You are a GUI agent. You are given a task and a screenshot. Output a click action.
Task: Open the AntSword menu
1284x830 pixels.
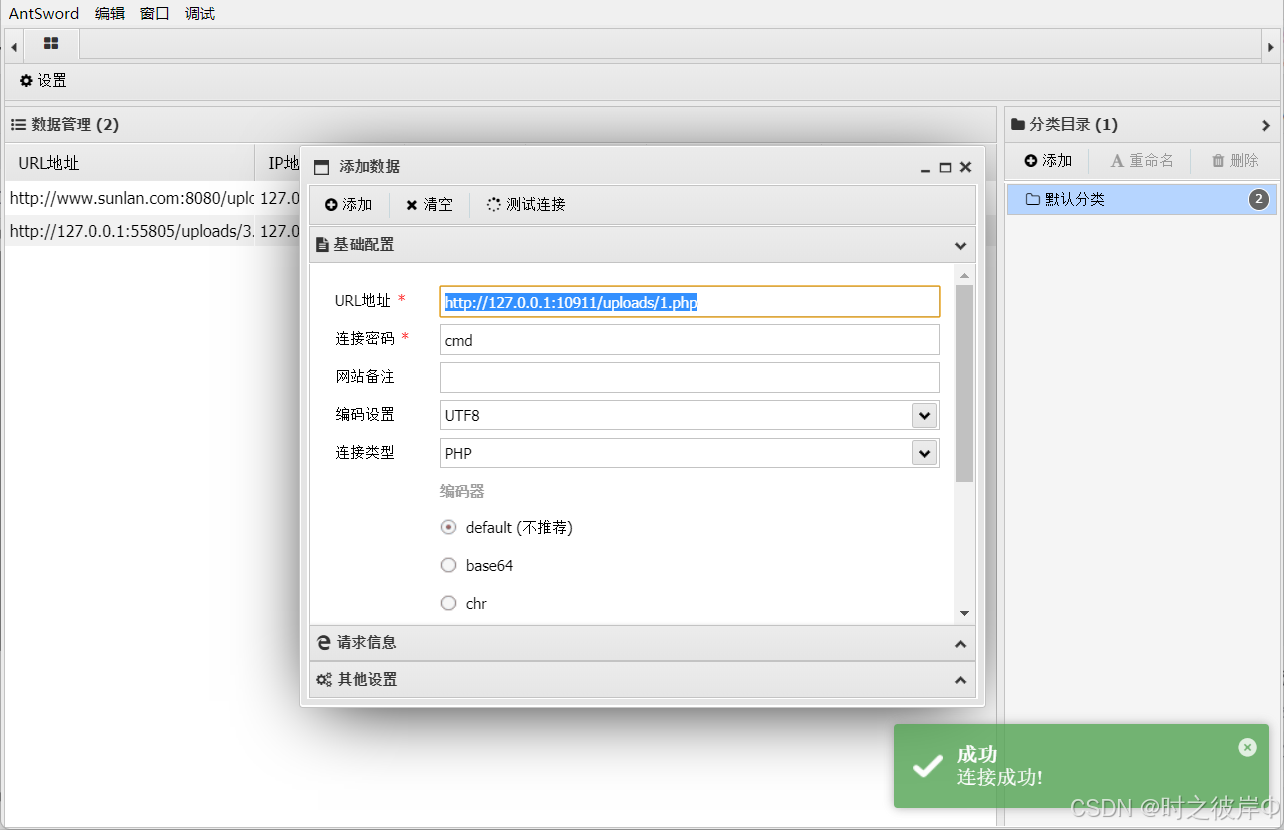point(44,14)
